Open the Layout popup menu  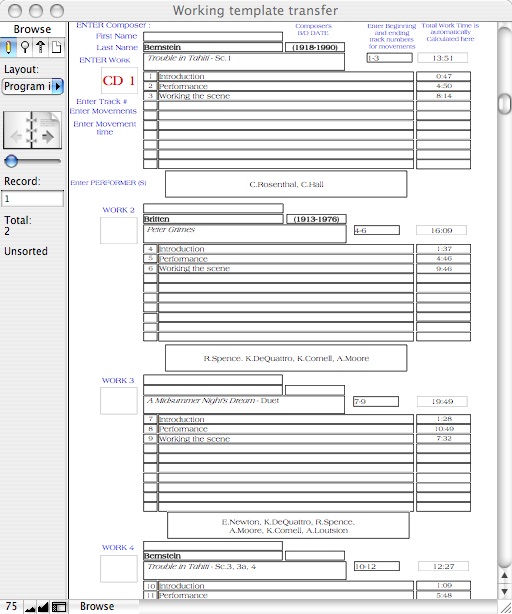tap(33, 86)
